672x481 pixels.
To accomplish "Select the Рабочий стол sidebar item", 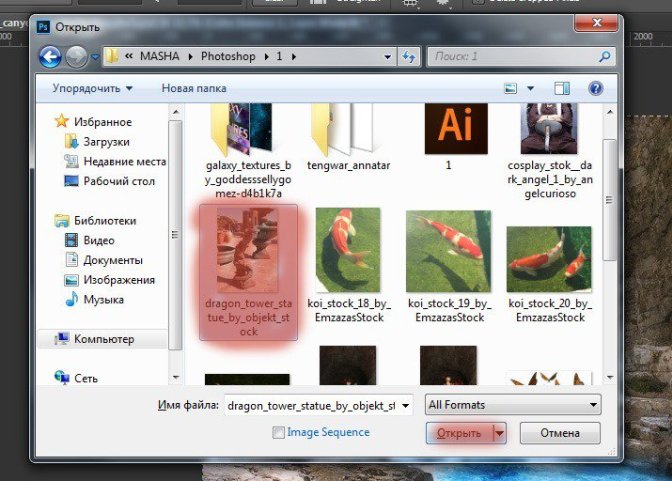I will tap(118, 181).
